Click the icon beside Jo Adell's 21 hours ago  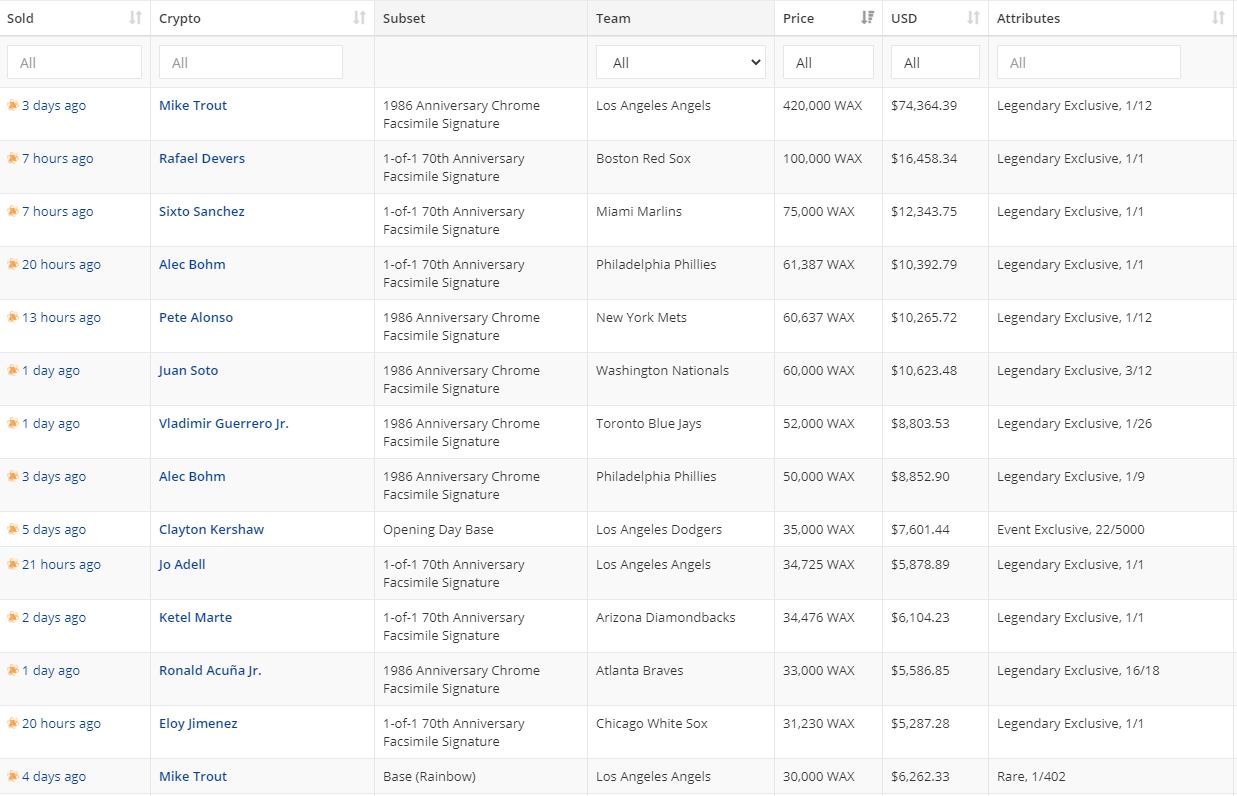point(13,564)
